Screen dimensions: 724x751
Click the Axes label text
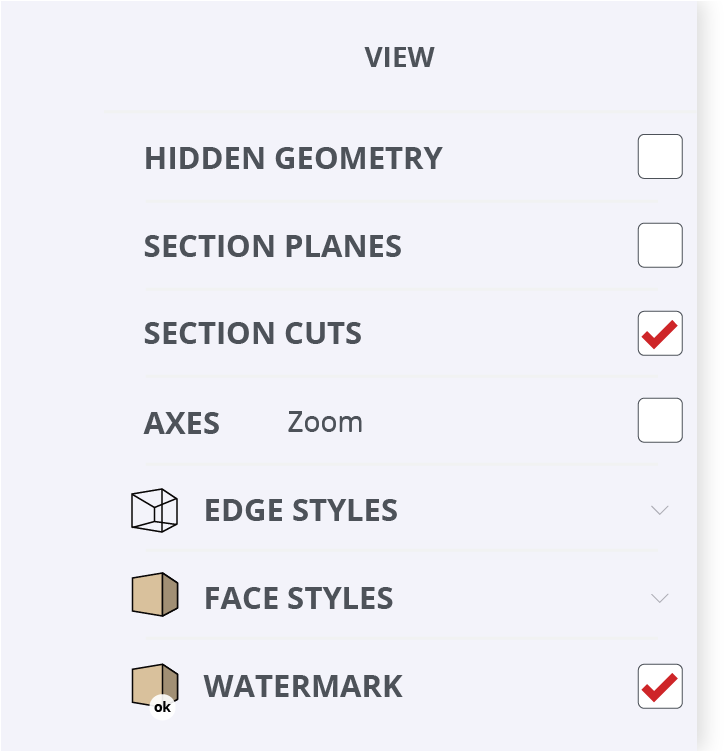coord(182,423)
